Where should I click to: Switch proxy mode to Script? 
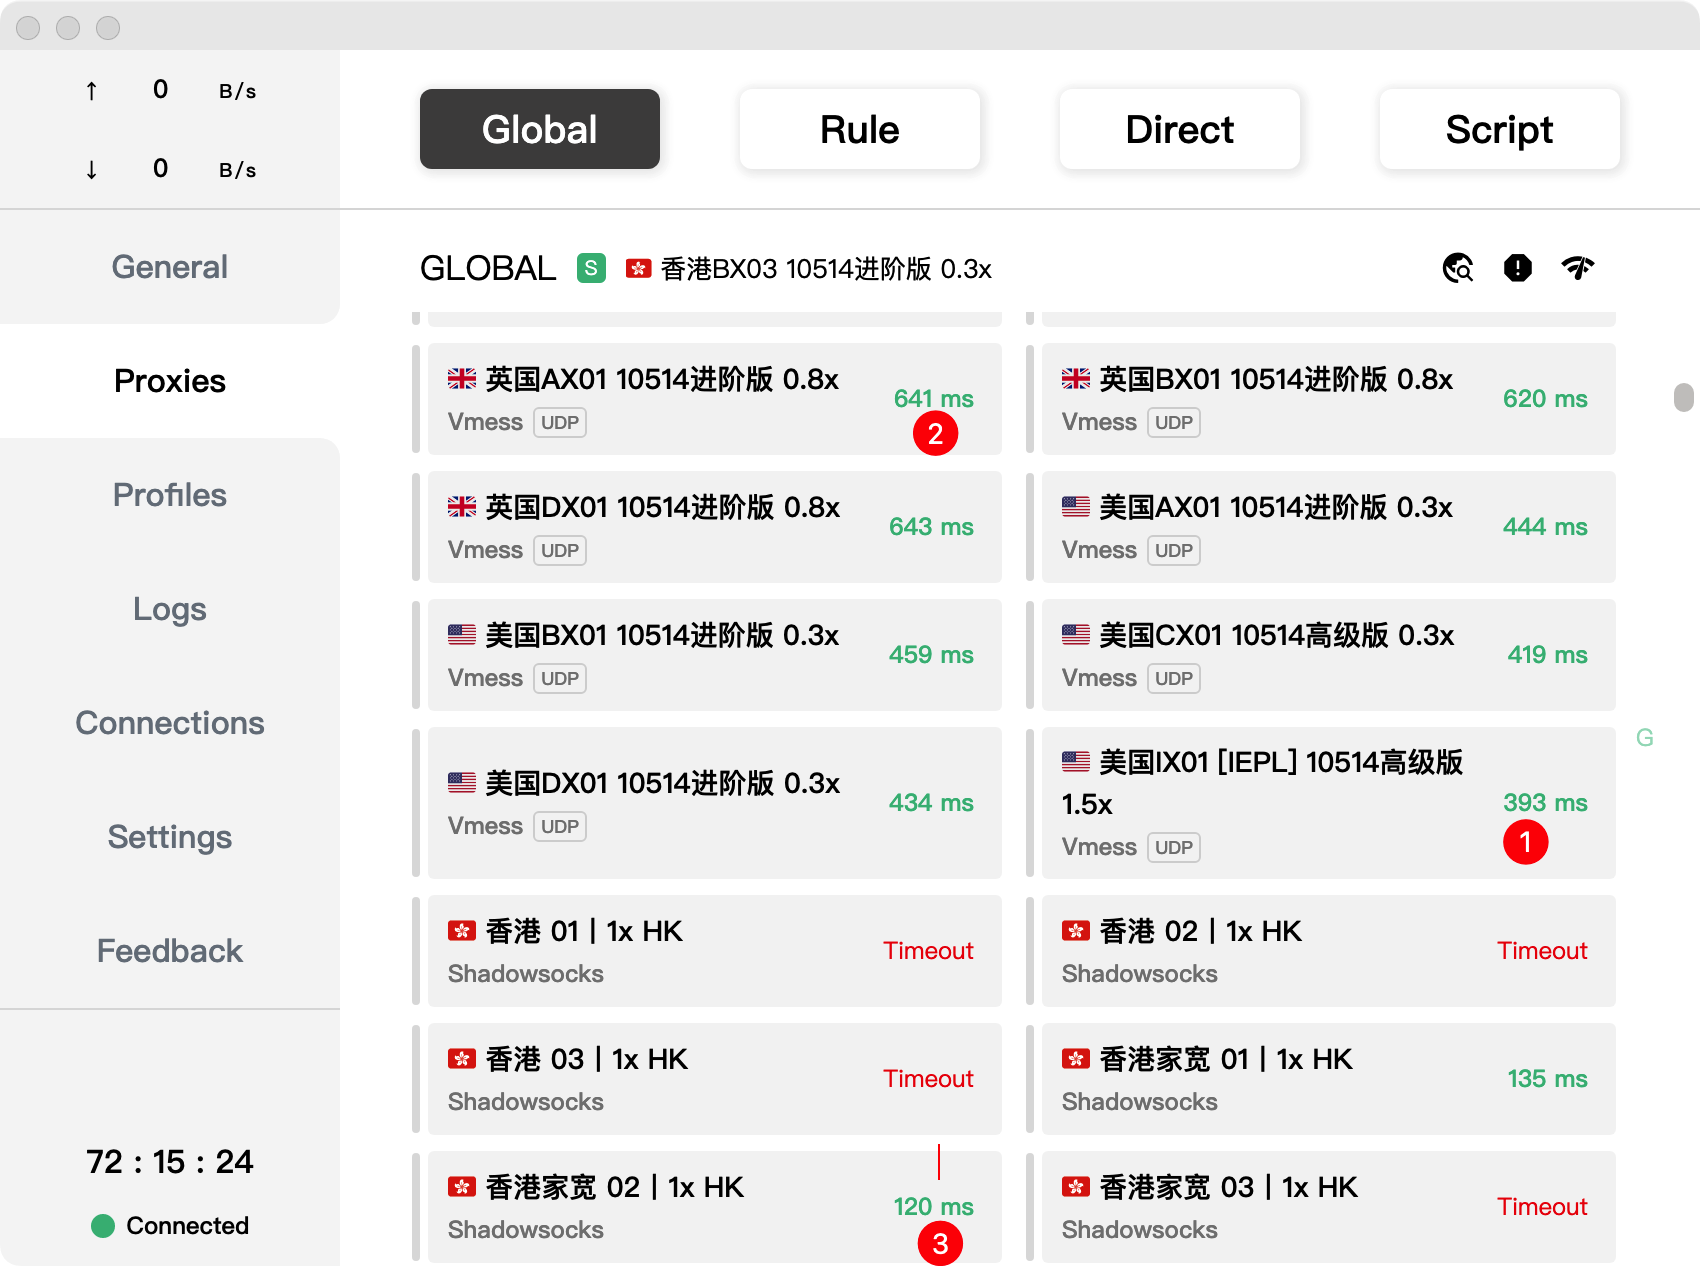pyautogui.click(x=1499, y=129)
